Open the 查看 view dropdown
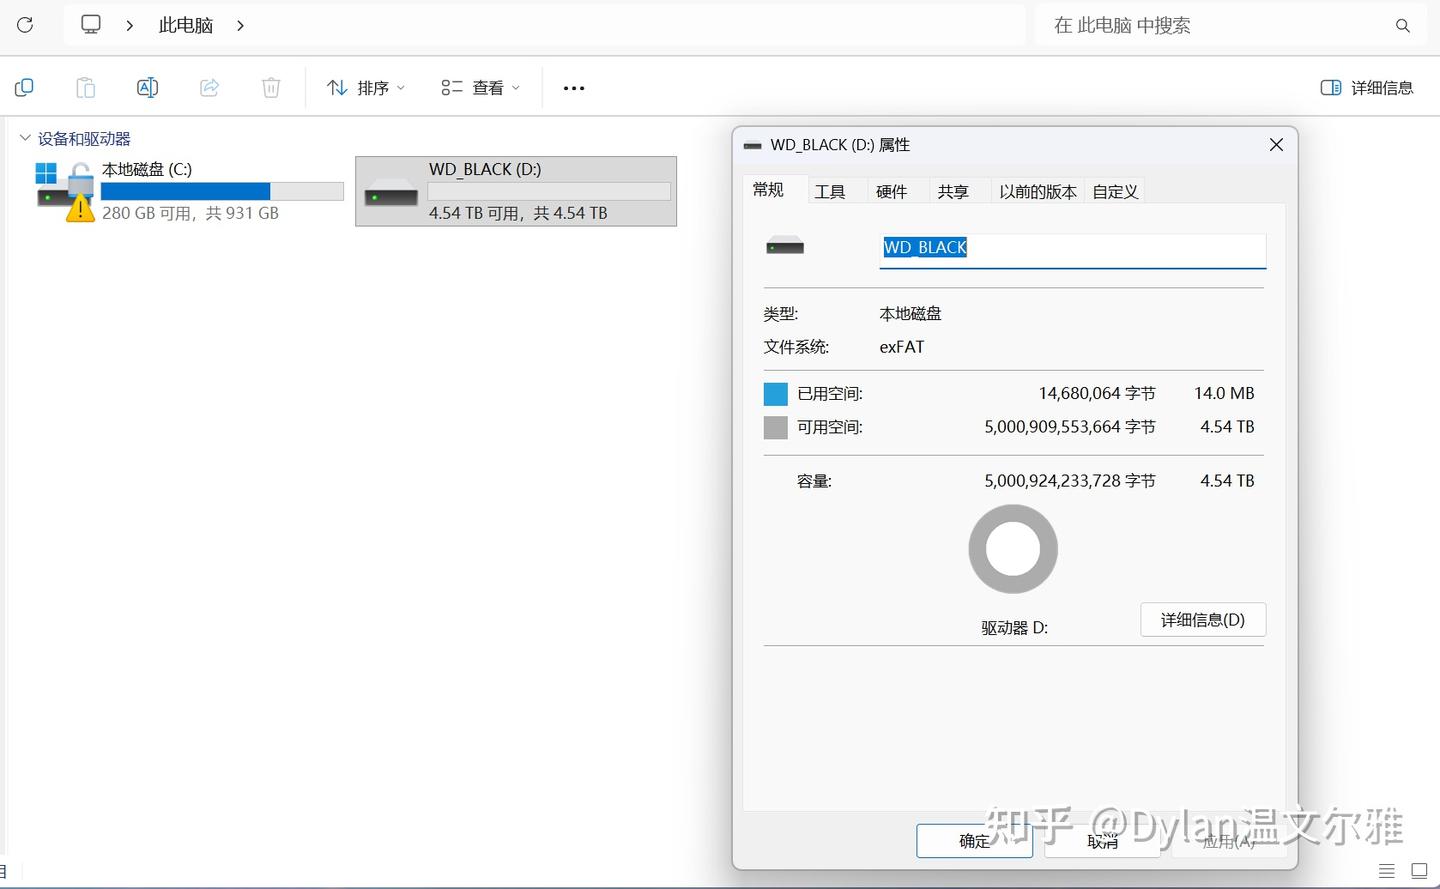 (481, 88)
